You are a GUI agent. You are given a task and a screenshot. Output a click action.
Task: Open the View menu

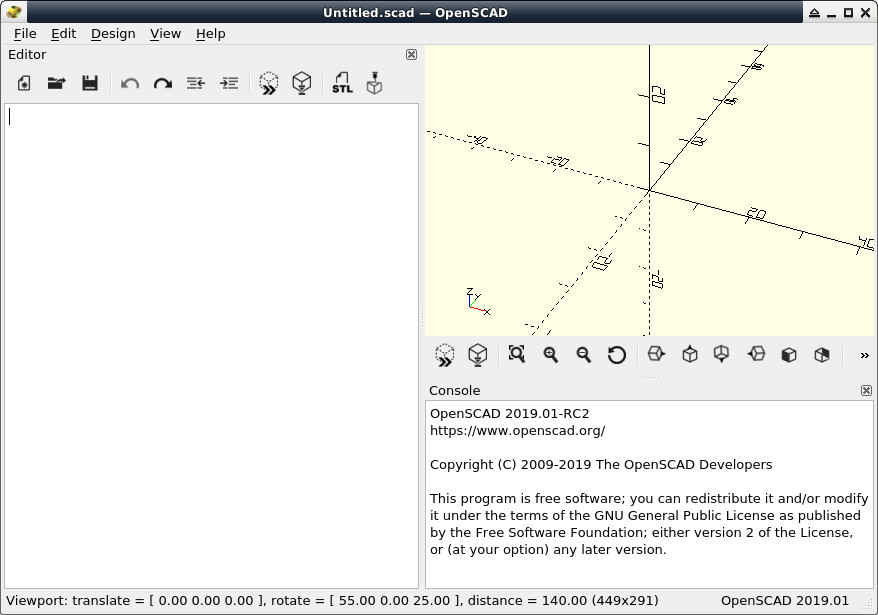click(x=165, y=34)
